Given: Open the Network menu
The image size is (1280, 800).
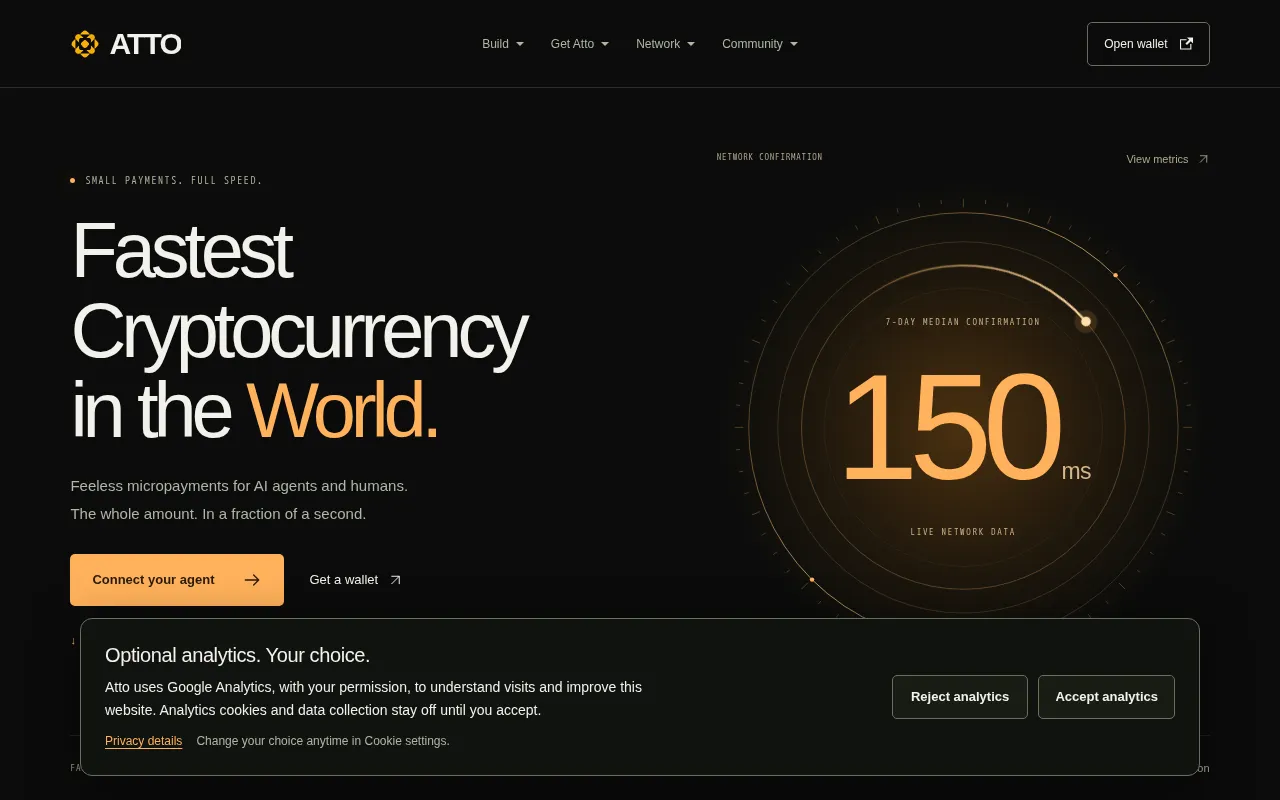Looking at the screenshot, I should 666,44.
